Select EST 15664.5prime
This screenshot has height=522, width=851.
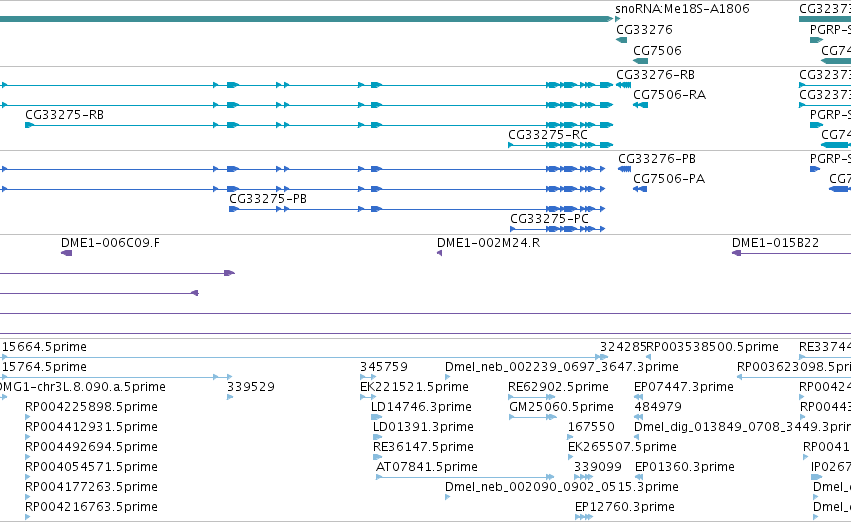(x=45, y=347)
